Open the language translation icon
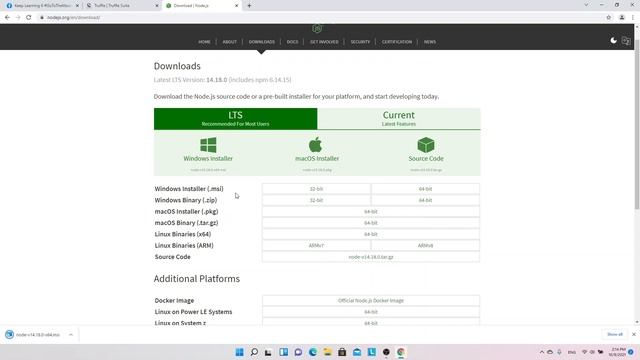 tap(626, 40)
